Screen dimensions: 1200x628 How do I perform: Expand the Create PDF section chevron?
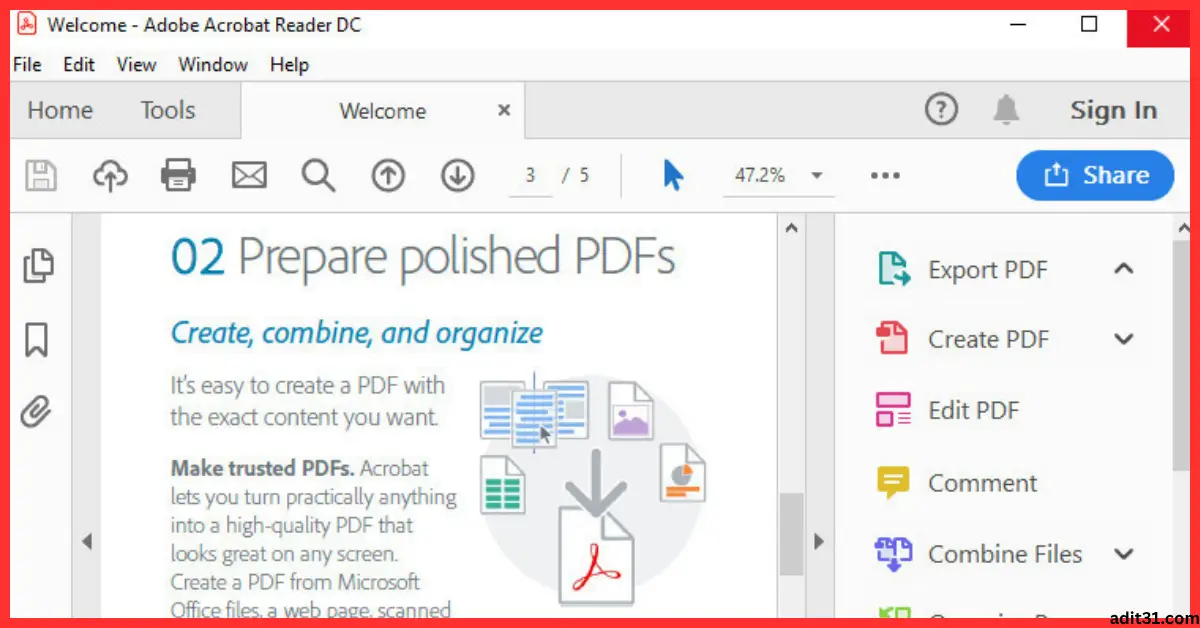click(x=1124, y=339)
